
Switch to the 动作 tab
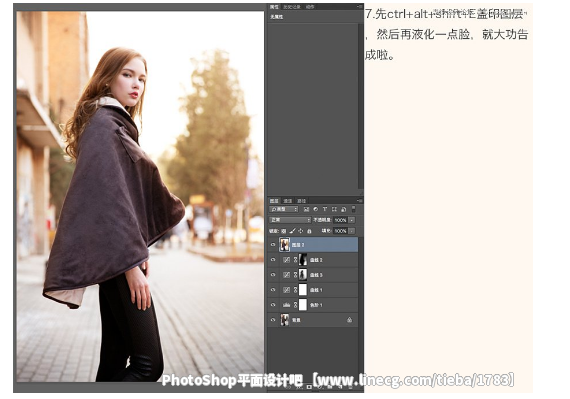pos(310,7)
